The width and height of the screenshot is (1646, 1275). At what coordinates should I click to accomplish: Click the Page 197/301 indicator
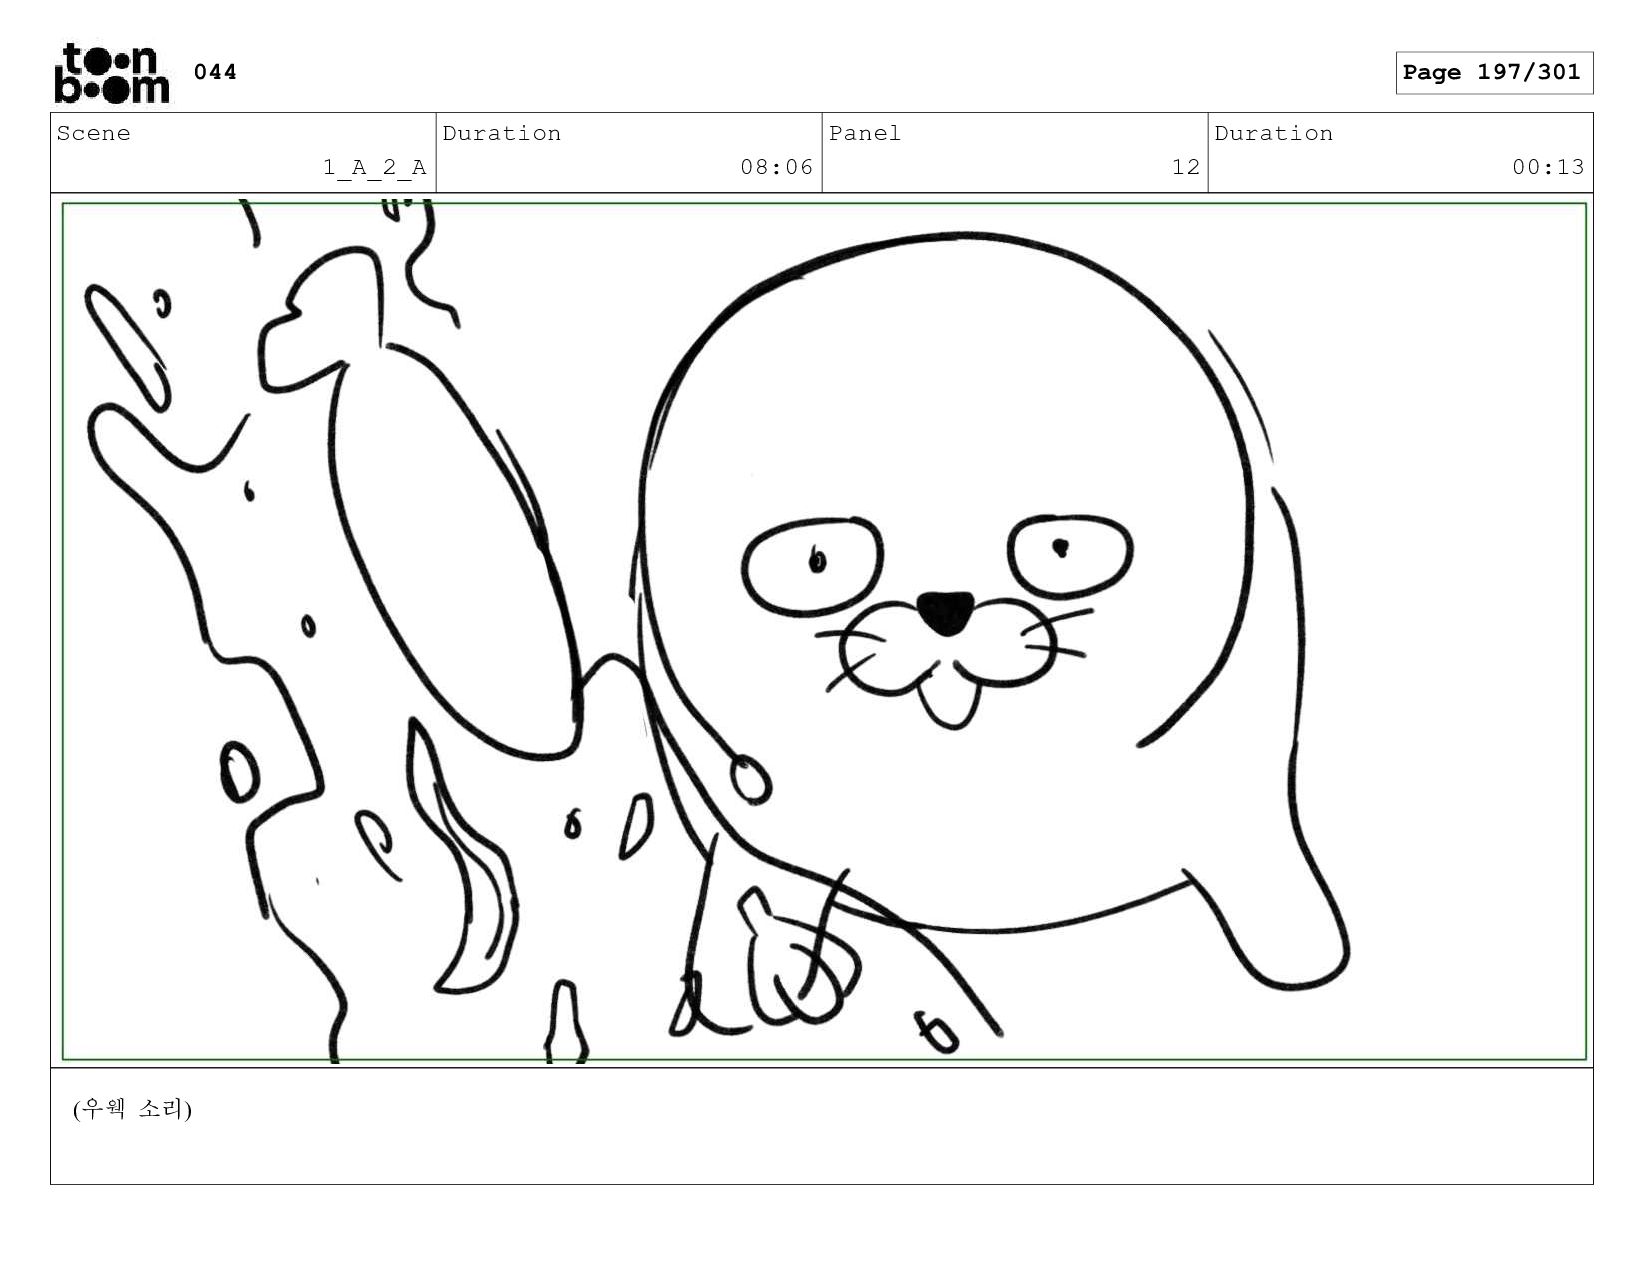click(x=1493, y=73)
